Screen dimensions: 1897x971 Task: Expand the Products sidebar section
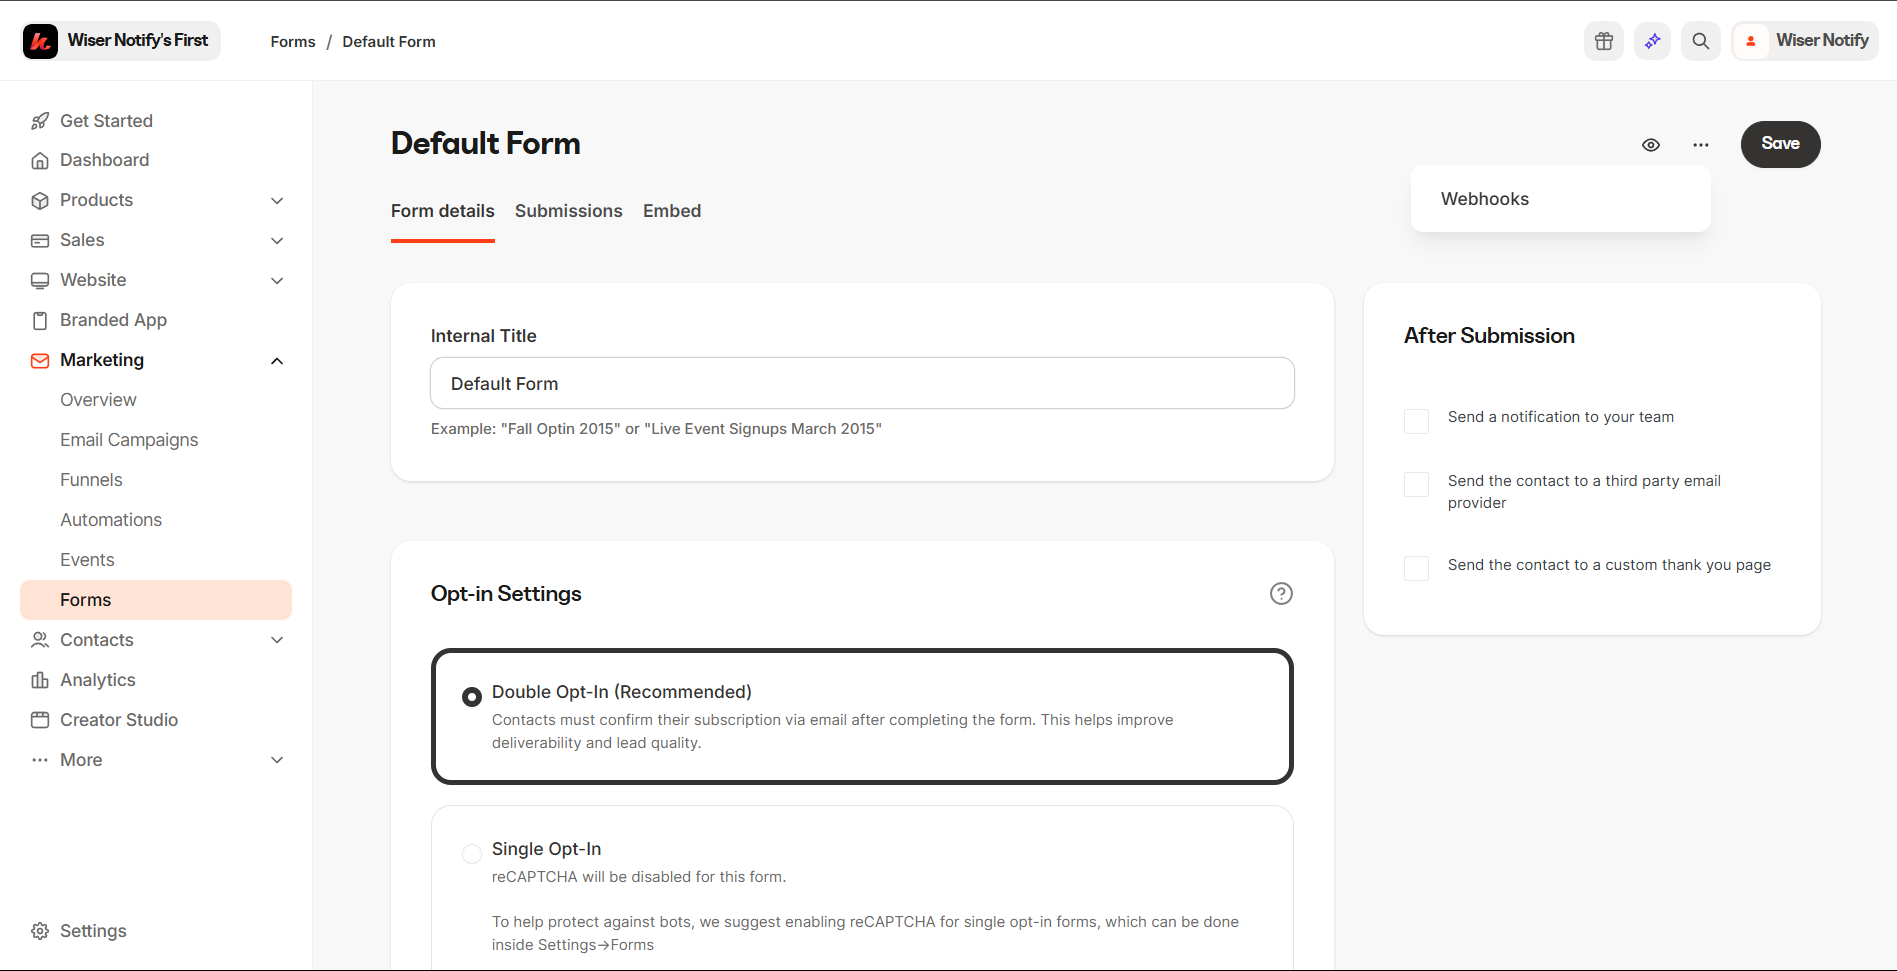pyautogui.click(x=277, y=201)
